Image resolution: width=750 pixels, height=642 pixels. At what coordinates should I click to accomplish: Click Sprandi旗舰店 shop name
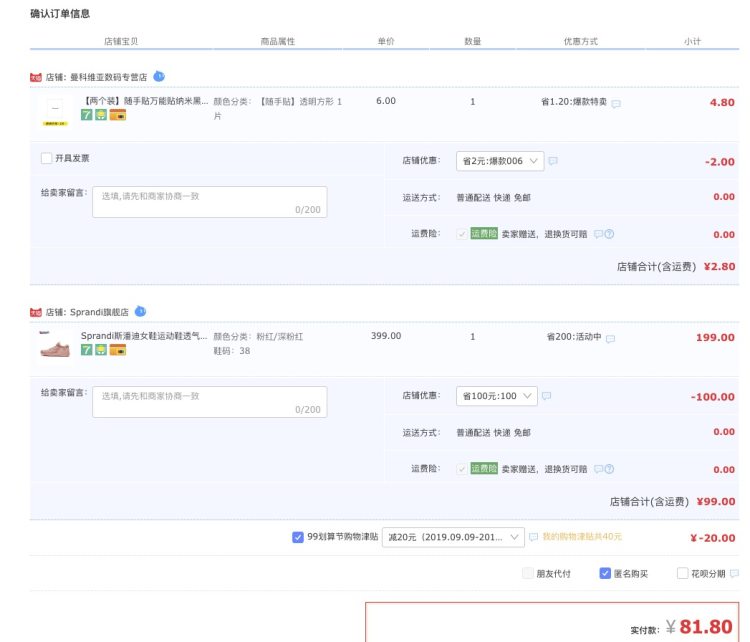[99, 312]
